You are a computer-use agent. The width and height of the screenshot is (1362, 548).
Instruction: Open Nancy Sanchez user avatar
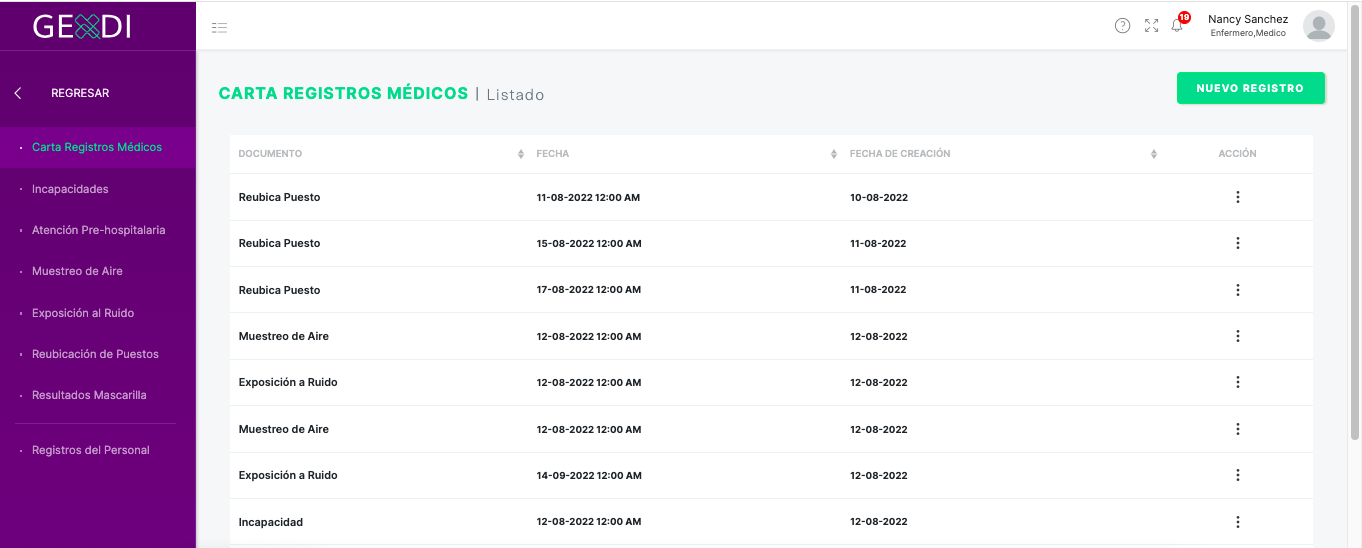point(1318,26)
